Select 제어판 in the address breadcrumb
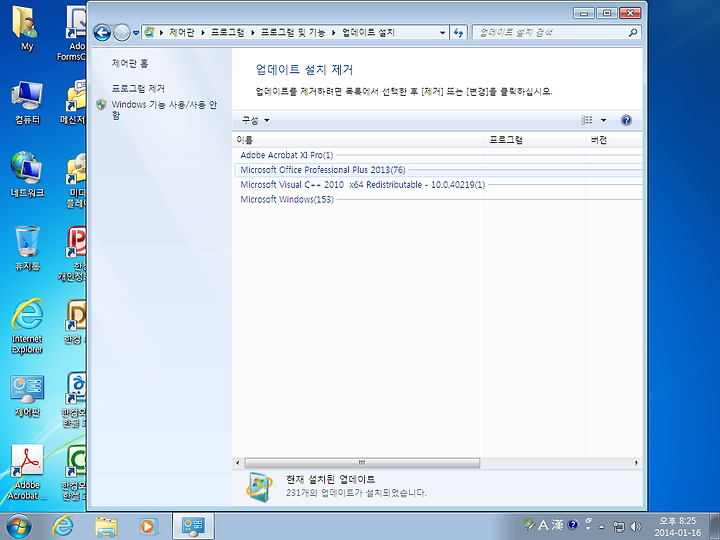The height and width of the screenshot is (540, 720). click(182, 32)
